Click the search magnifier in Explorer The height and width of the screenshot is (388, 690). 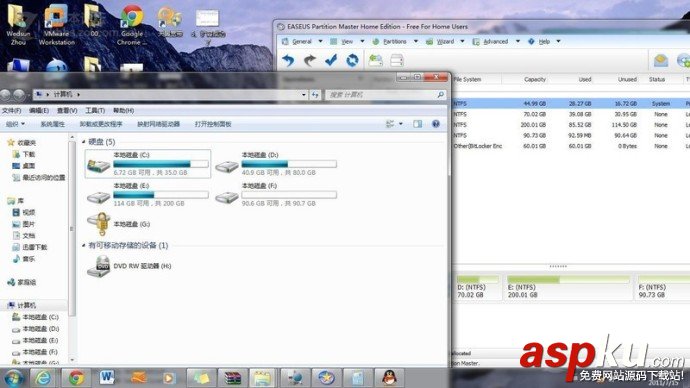coord(440,95)
